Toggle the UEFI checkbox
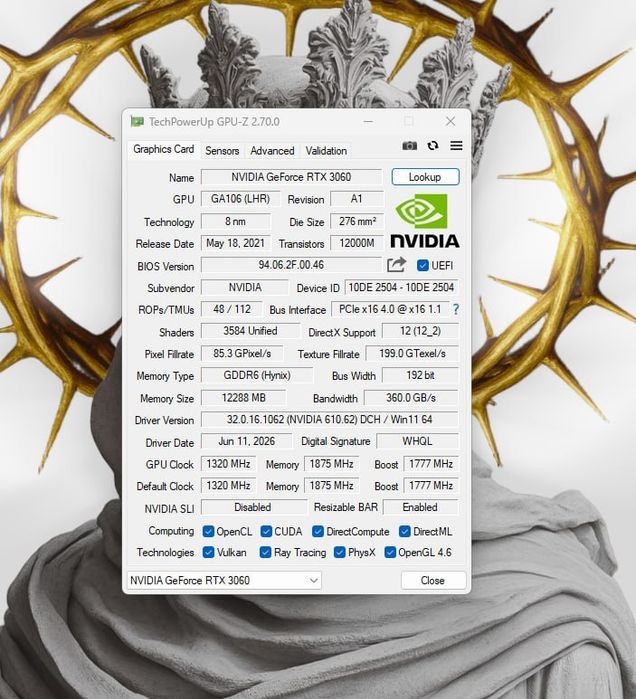 pos(422,266)
